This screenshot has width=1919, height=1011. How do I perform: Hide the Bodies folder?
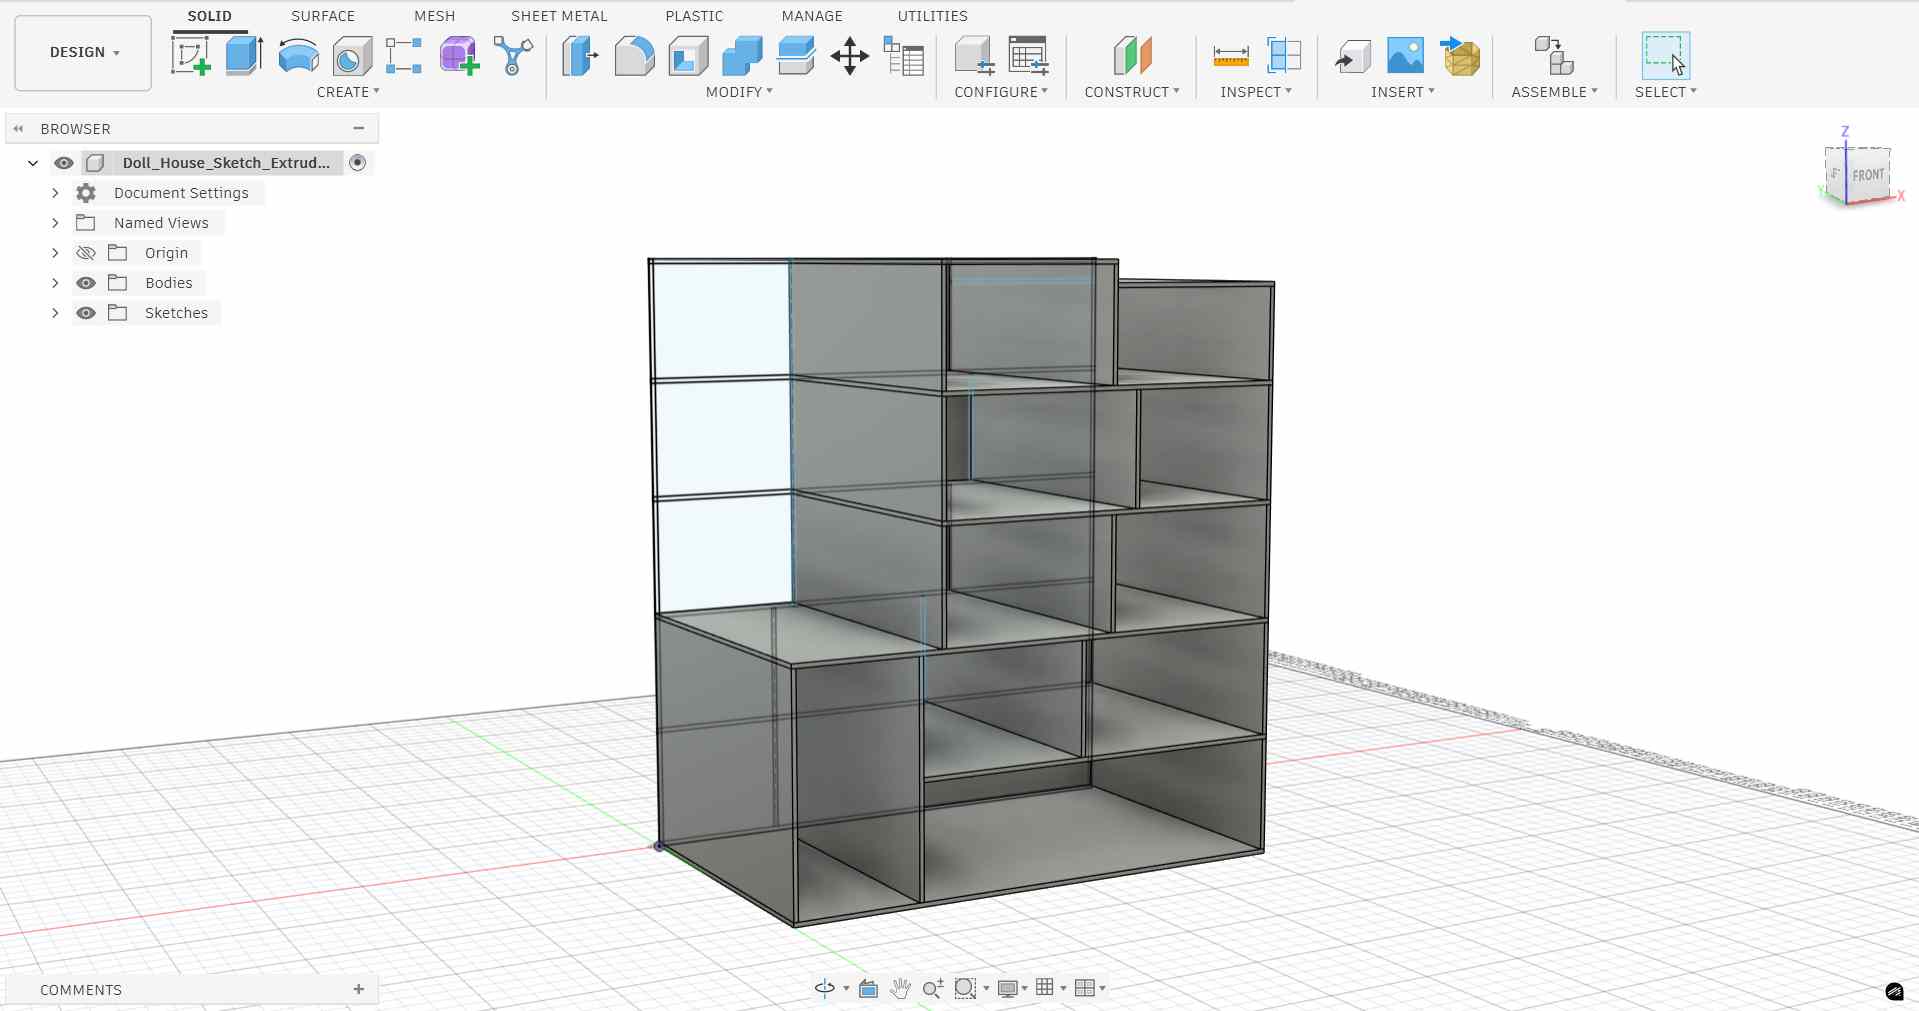point(86,283)
